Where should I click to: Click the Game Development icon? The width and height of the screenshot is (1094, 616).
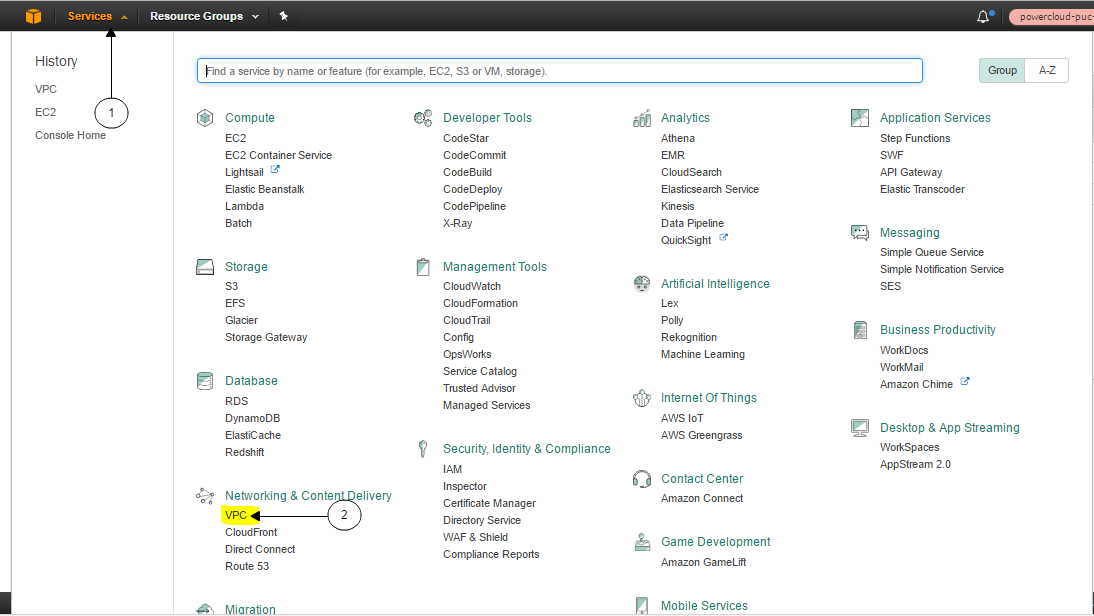pos(643,542)
